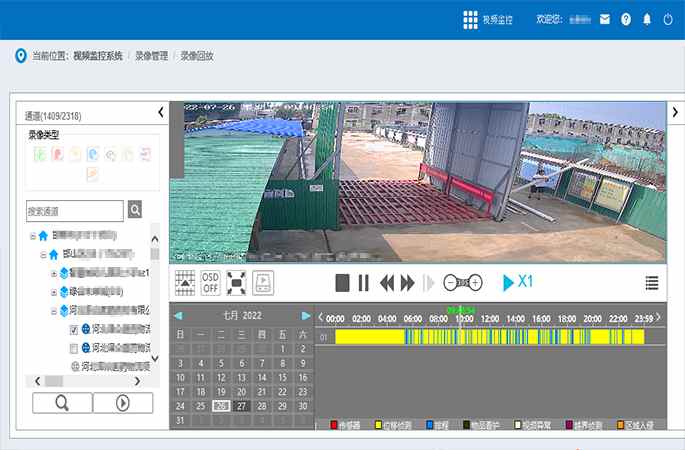Pause the recording playback
The height and width of the screenshot is (450, 685).
[x=364, y=283]
